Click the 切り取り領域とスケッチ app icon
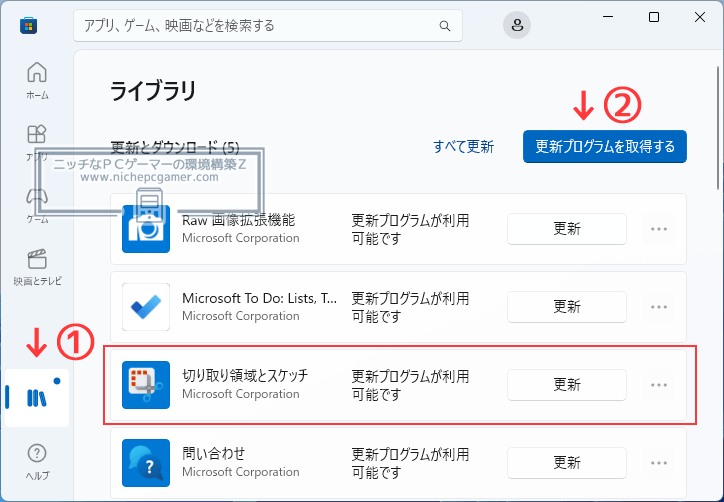This screenshot has height=502, width=724. pos(146,385)
